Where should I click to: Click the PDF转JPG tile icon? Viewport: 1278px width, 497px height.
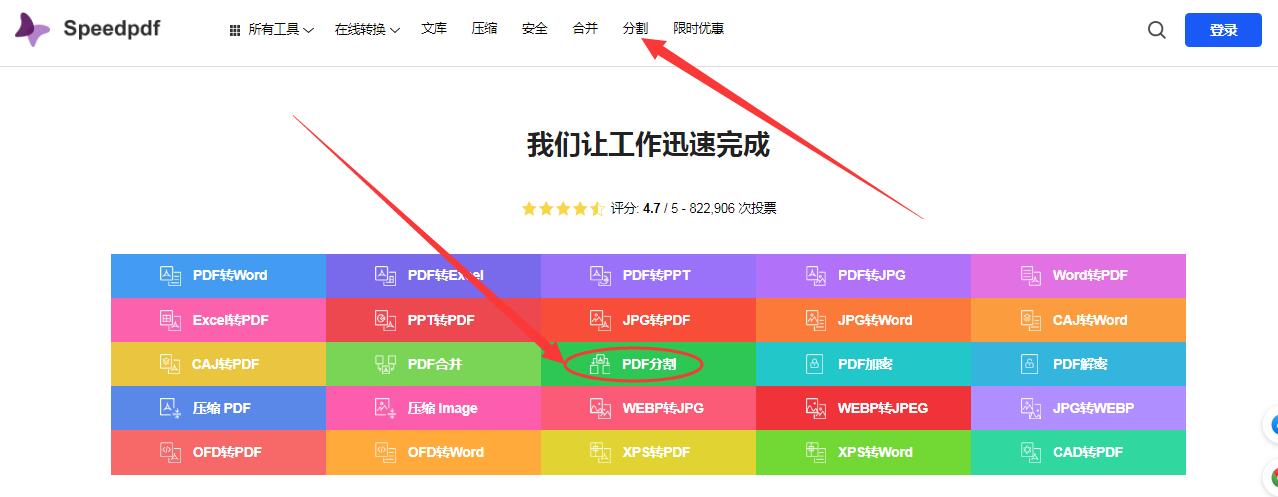tap(816, 275)
